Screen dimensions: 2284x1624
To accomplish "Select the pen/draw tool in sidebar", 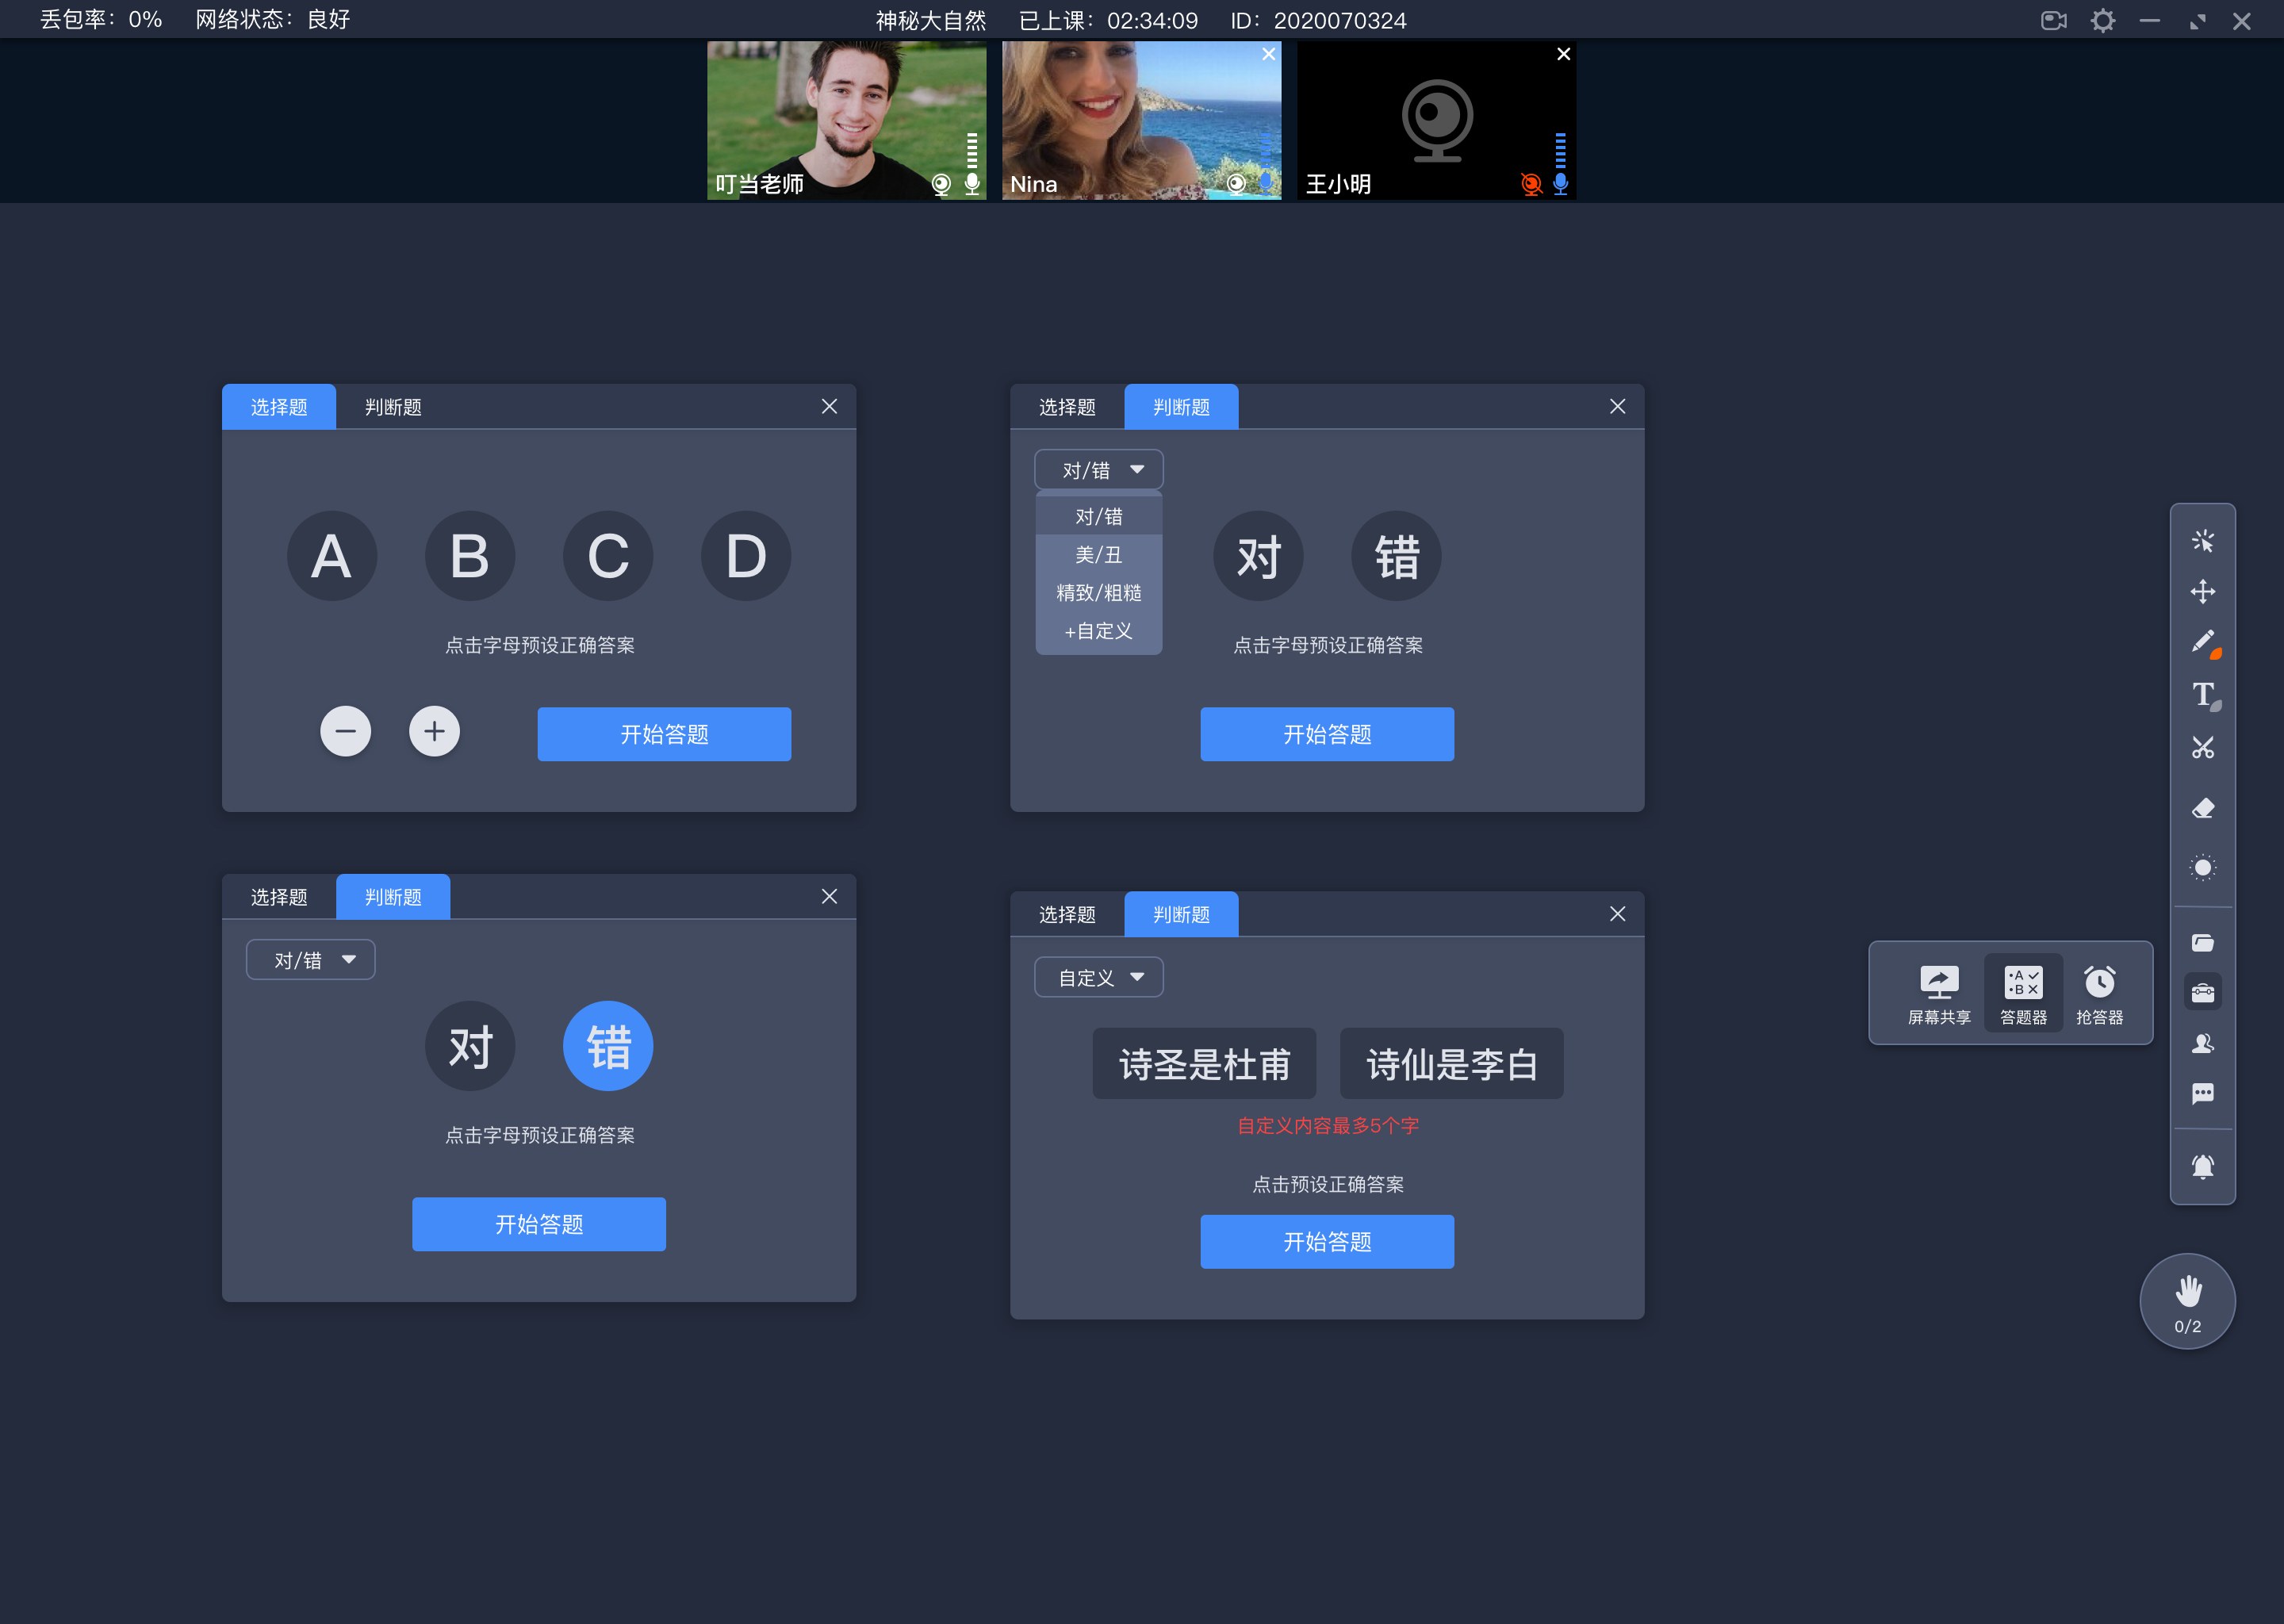I will click(x=2202, y=643).
